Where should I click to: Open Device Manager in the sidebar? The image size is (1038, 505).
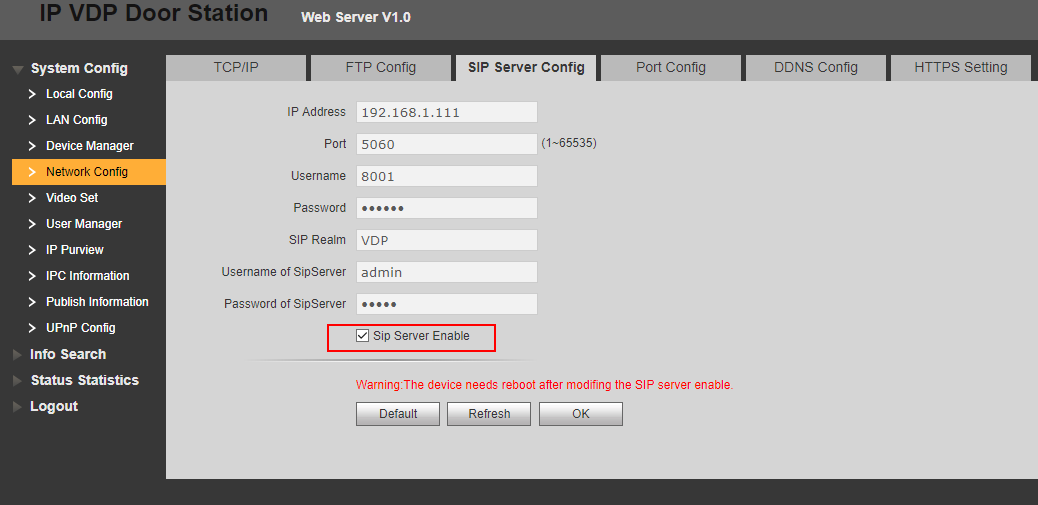89,146
